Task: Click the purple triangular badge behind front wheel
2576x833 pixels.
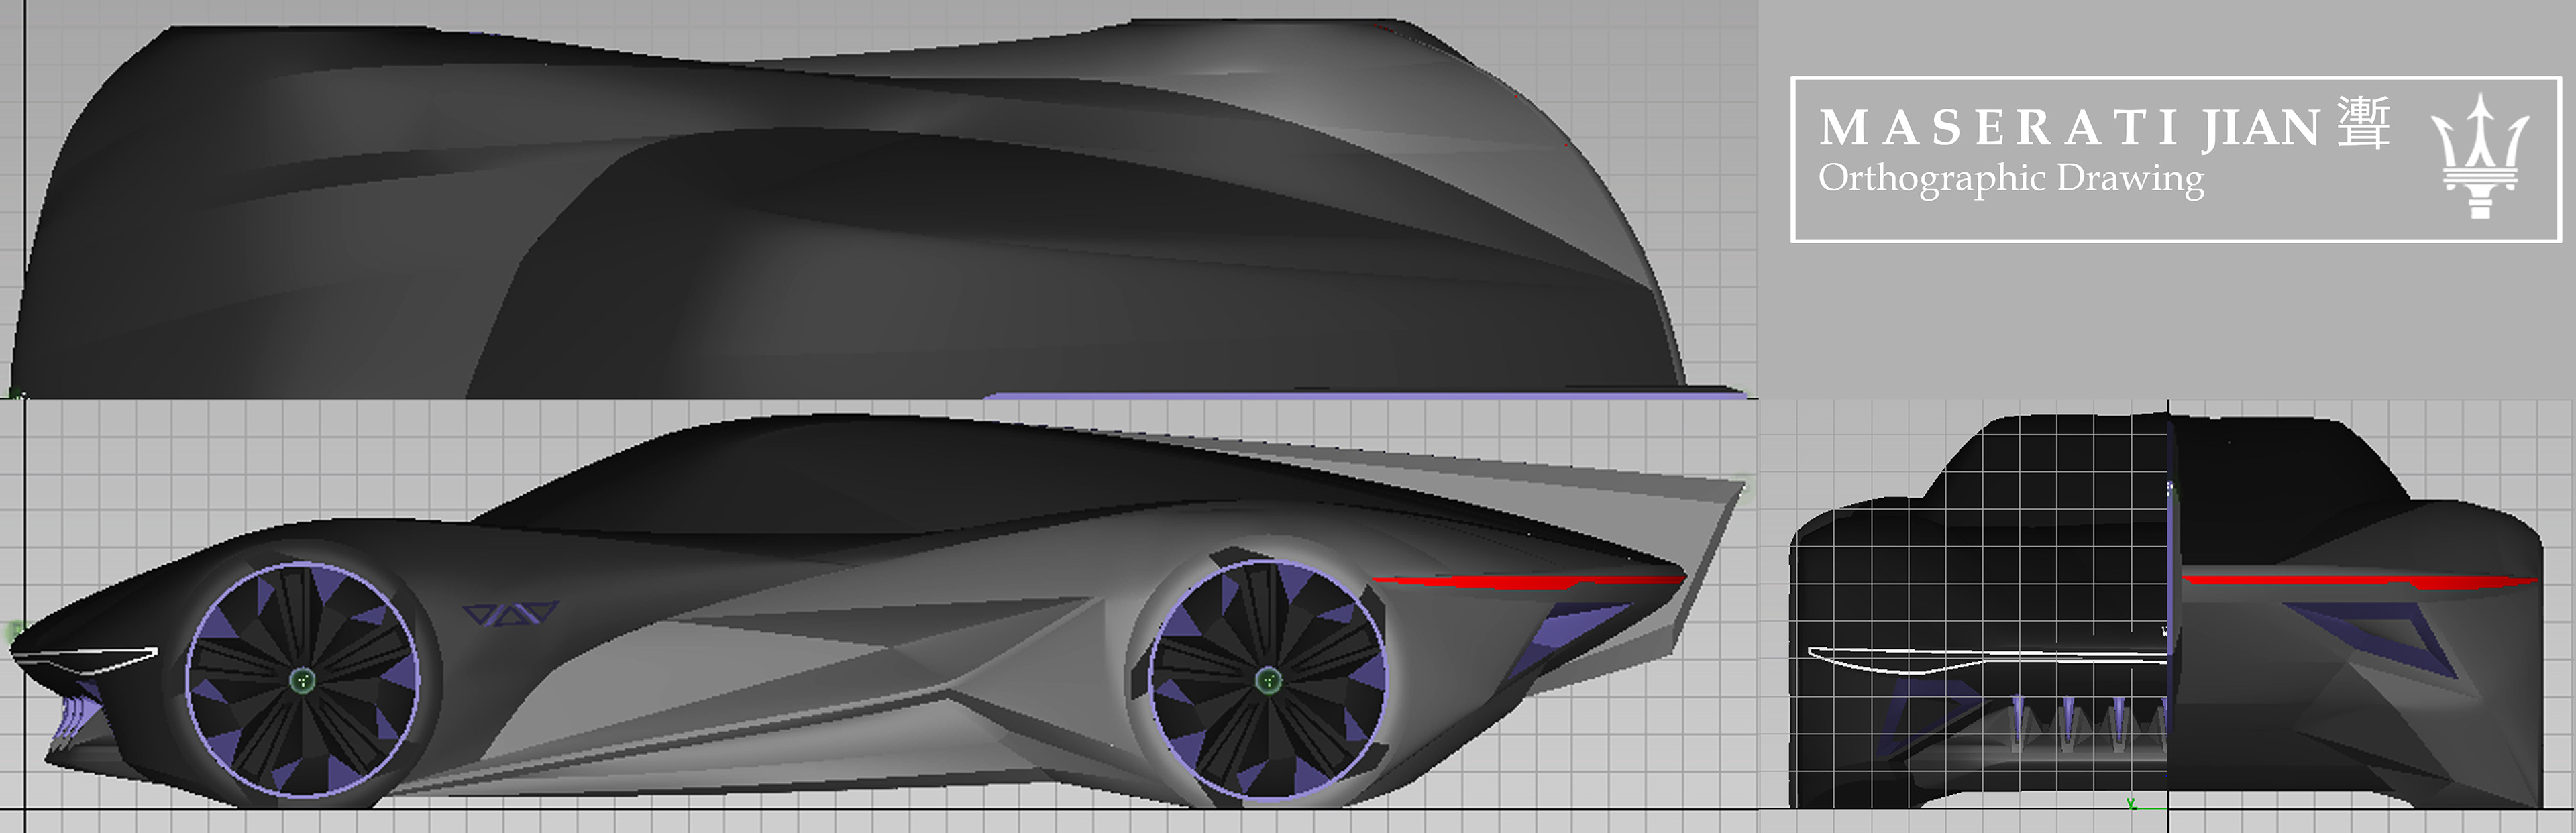Action: click(510, 613)
